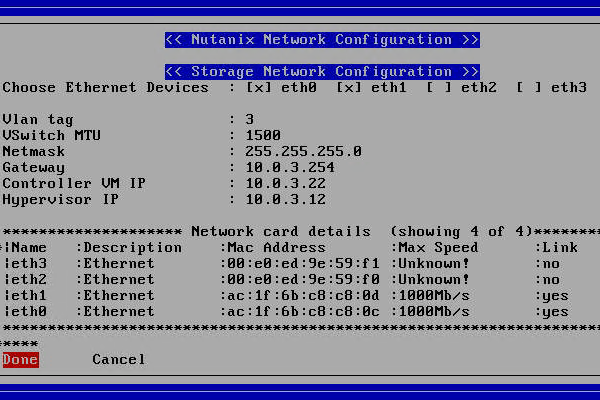The height and width of the screenshot is (400, 600).
Task: Click the link status yes for eth0
Action: tap(555, 312)
